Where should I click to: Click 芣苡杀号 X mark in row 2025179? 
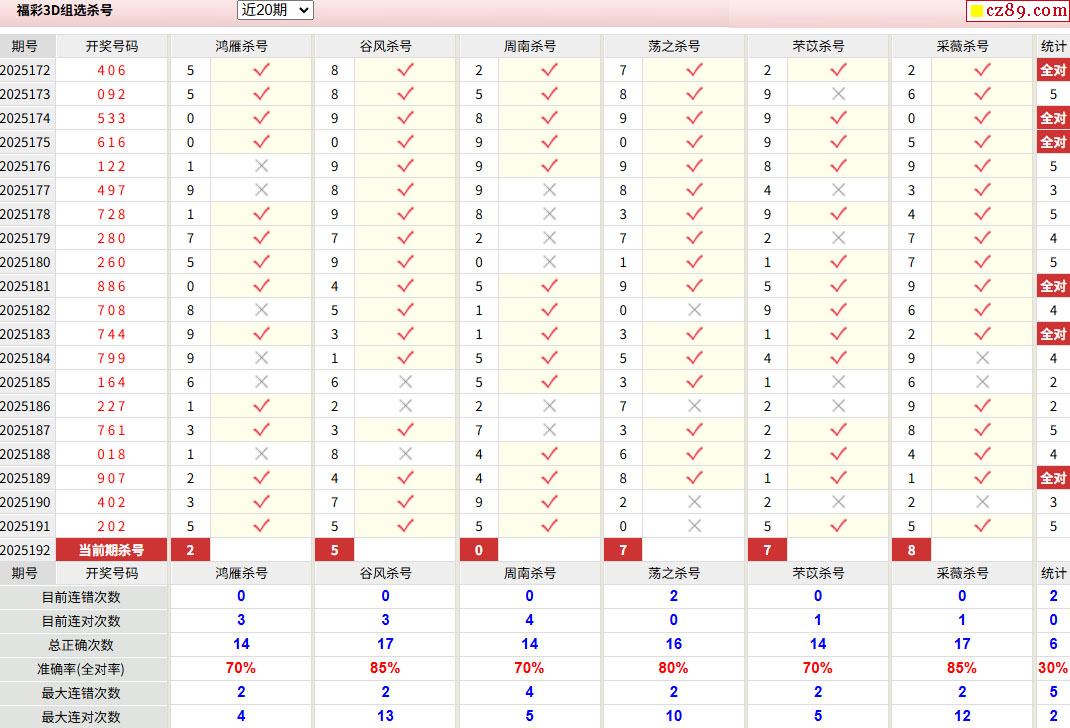(x=839, y=238)
